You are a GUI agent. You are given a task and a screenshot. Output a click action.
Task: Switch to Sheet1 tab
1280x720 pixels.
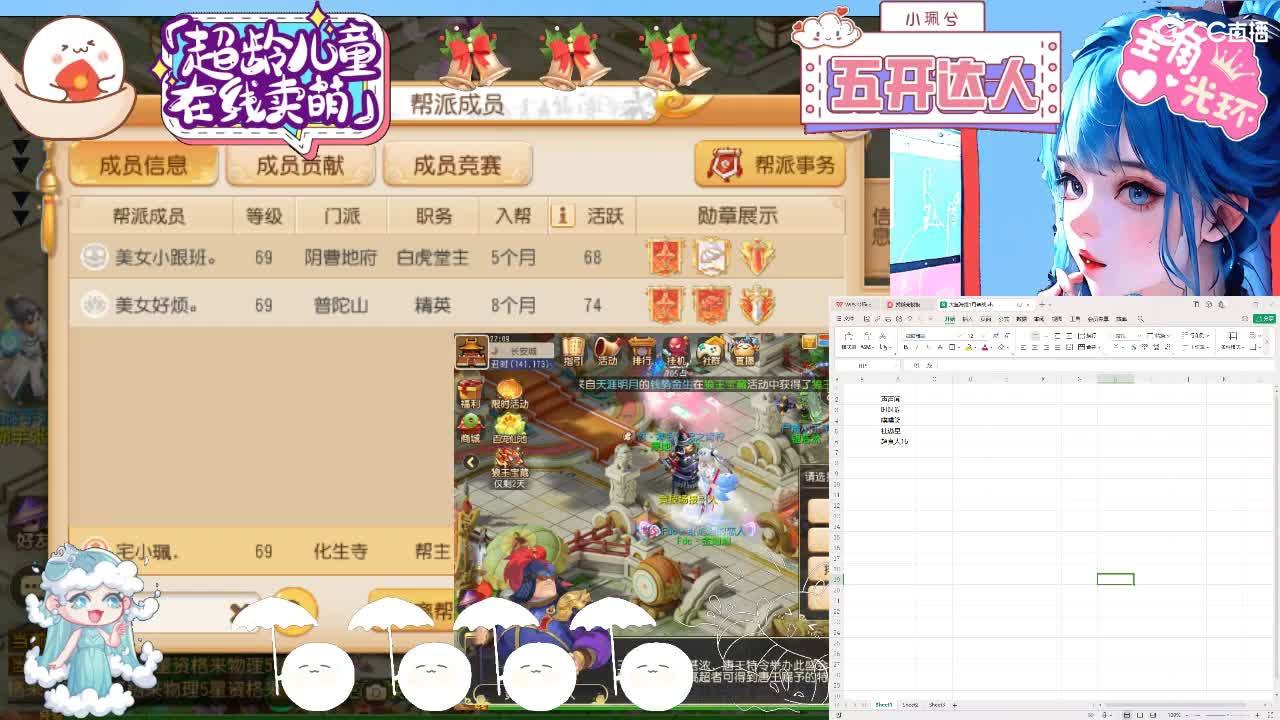tap(884, 705)
